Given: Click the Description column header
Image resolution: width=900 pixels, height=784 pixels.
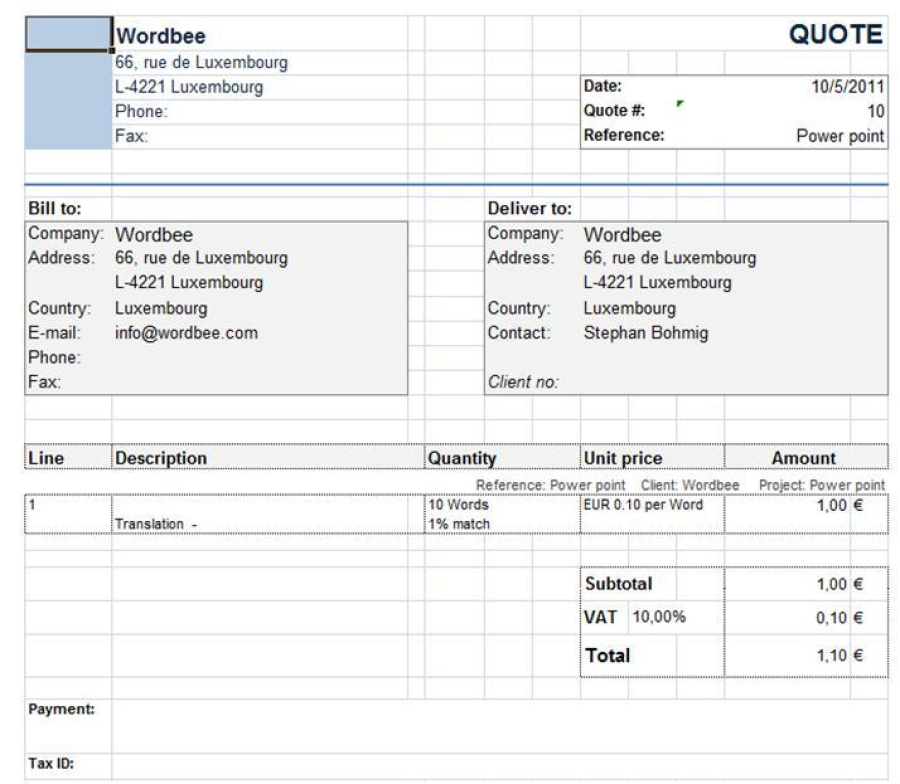Looking at the screenshot, I should (x=161, y=458).
